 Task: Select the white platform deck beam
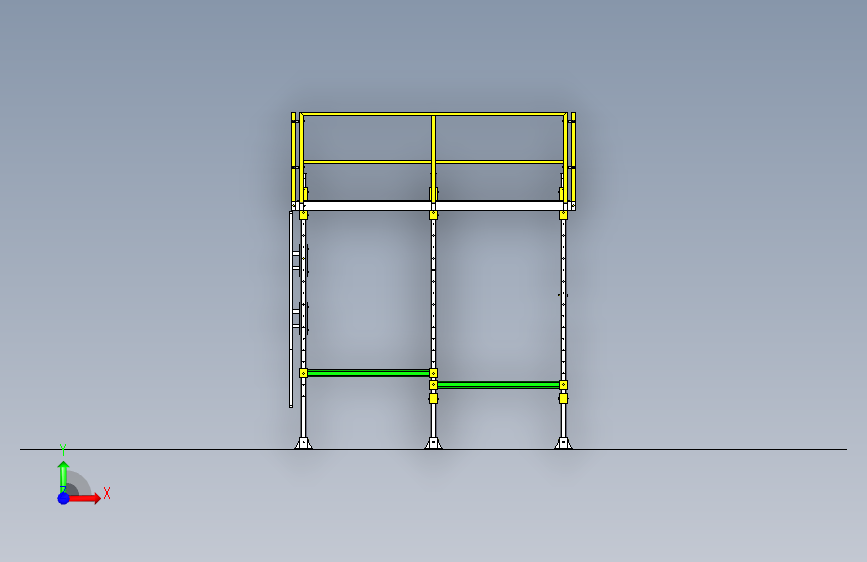[434, 206]
